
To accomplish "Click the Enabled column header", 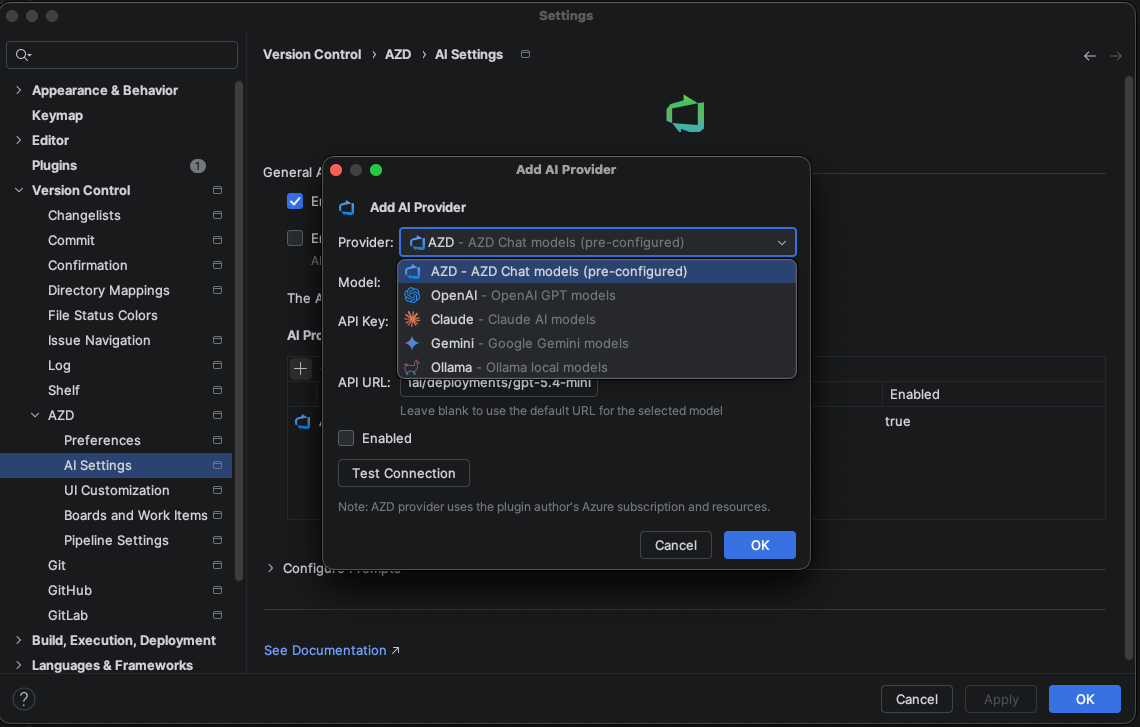I will (915, 394).
